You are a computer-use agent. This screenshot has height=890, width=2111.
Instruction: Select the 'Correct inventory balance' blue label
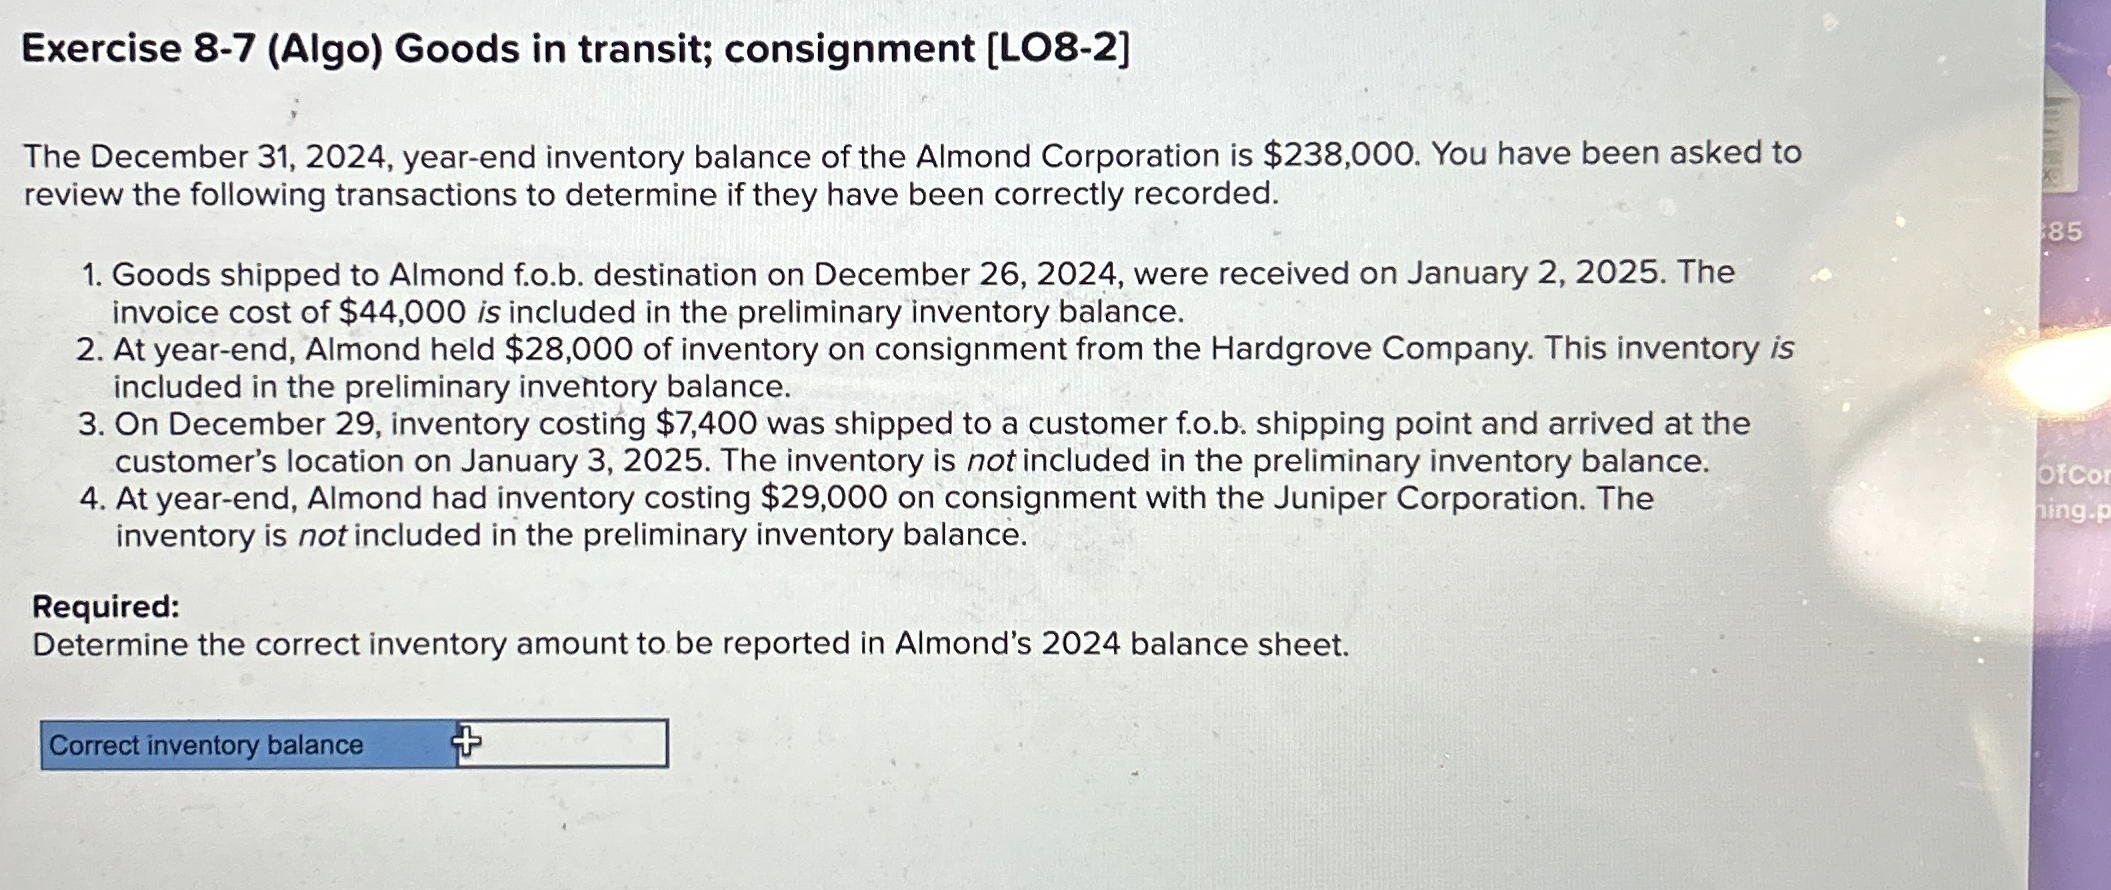(x=205, y=745)
